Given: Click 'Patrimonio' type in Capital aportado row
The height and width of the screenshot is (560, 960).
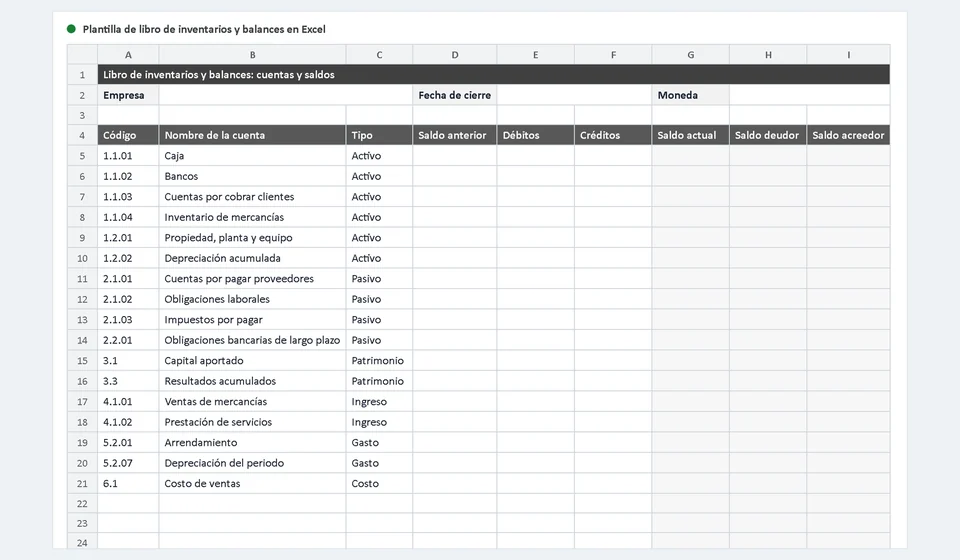Looking at the screenshot, I should (379, 361).
